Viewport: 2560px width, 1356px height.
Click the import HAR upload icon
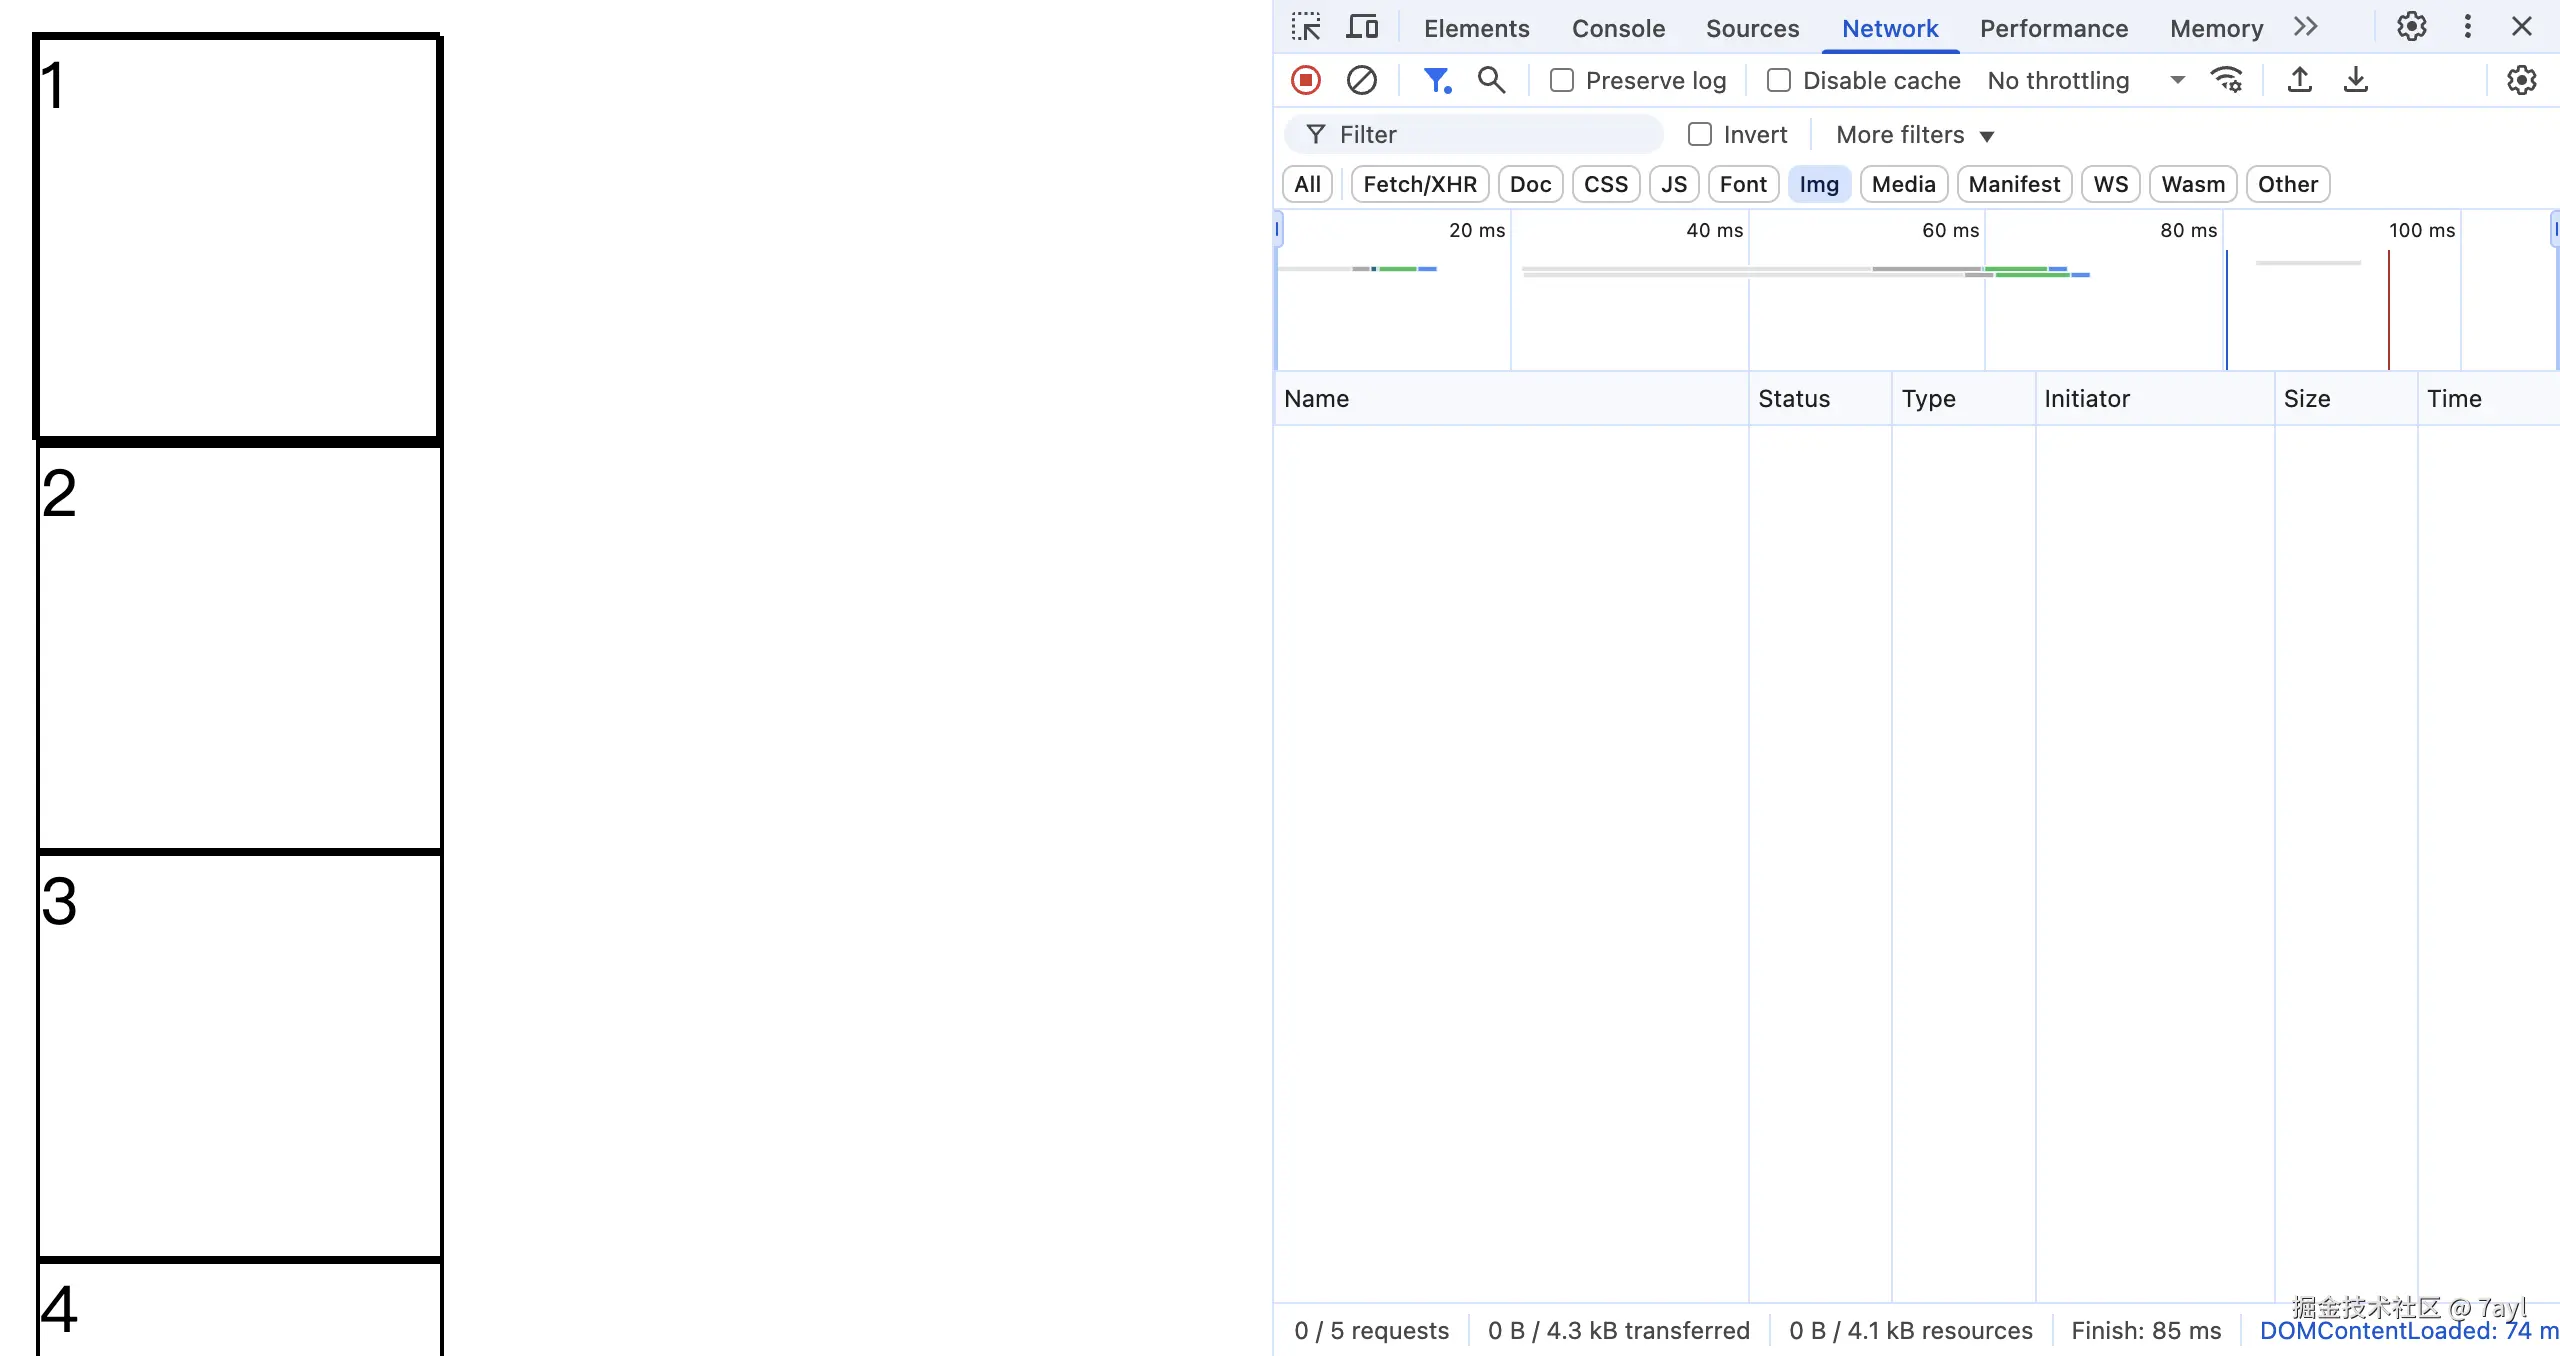point(2299,80)
